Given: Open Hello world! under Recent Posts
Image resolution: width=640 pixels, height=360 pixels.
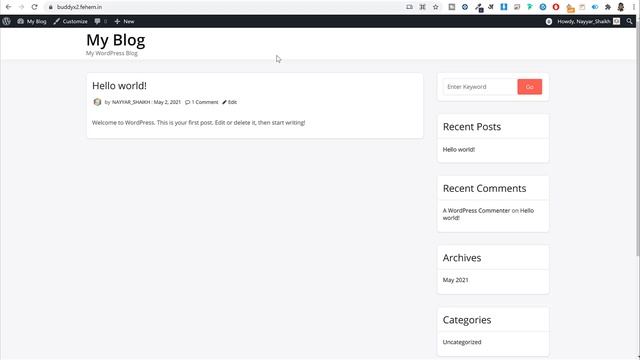Looking at the screenshot, I should pyautogui.click(x=459, y=149).
